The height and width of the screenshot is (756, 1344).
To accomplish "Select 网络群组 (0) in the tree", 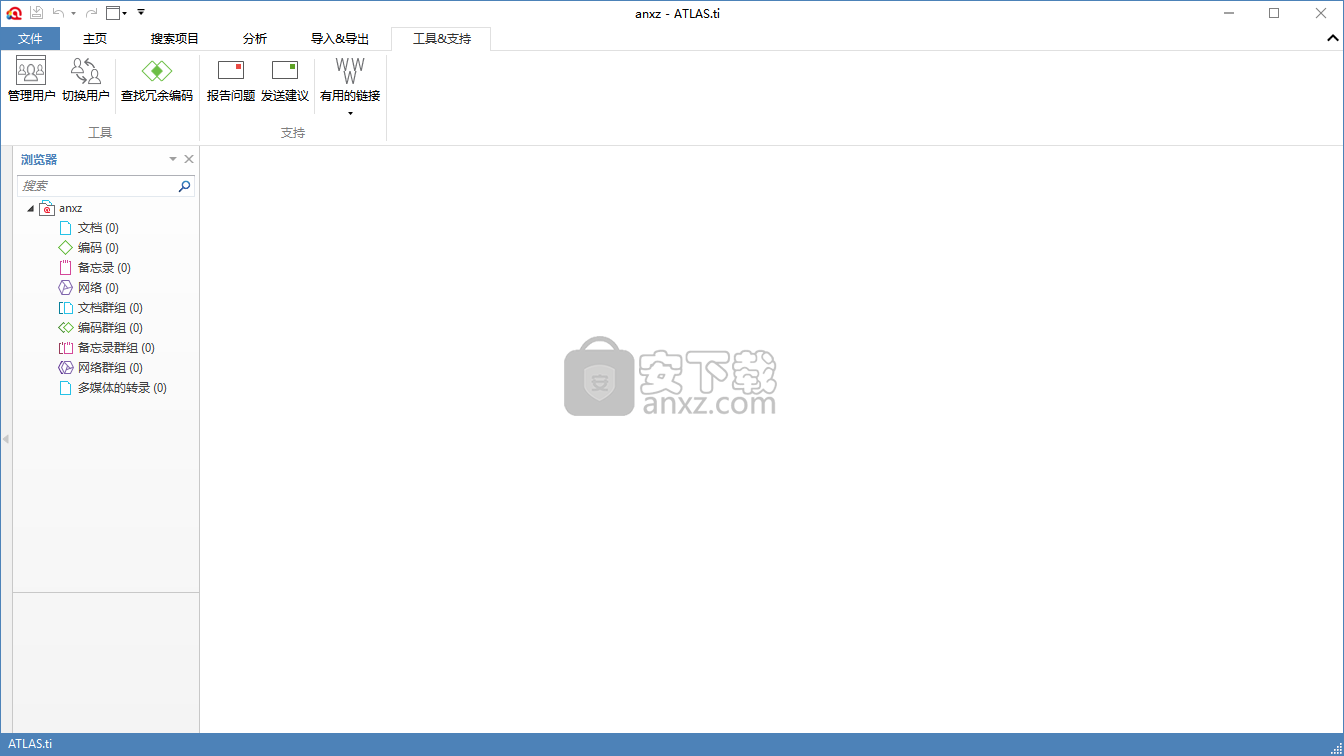I will point(110,368).
